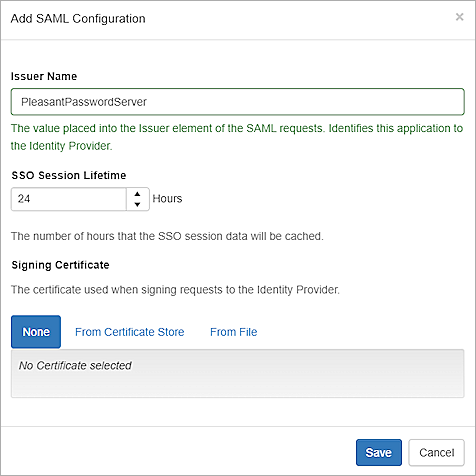Switch to From Certificate Store tab
The image size is (476, 476).
tap(130, 332)
